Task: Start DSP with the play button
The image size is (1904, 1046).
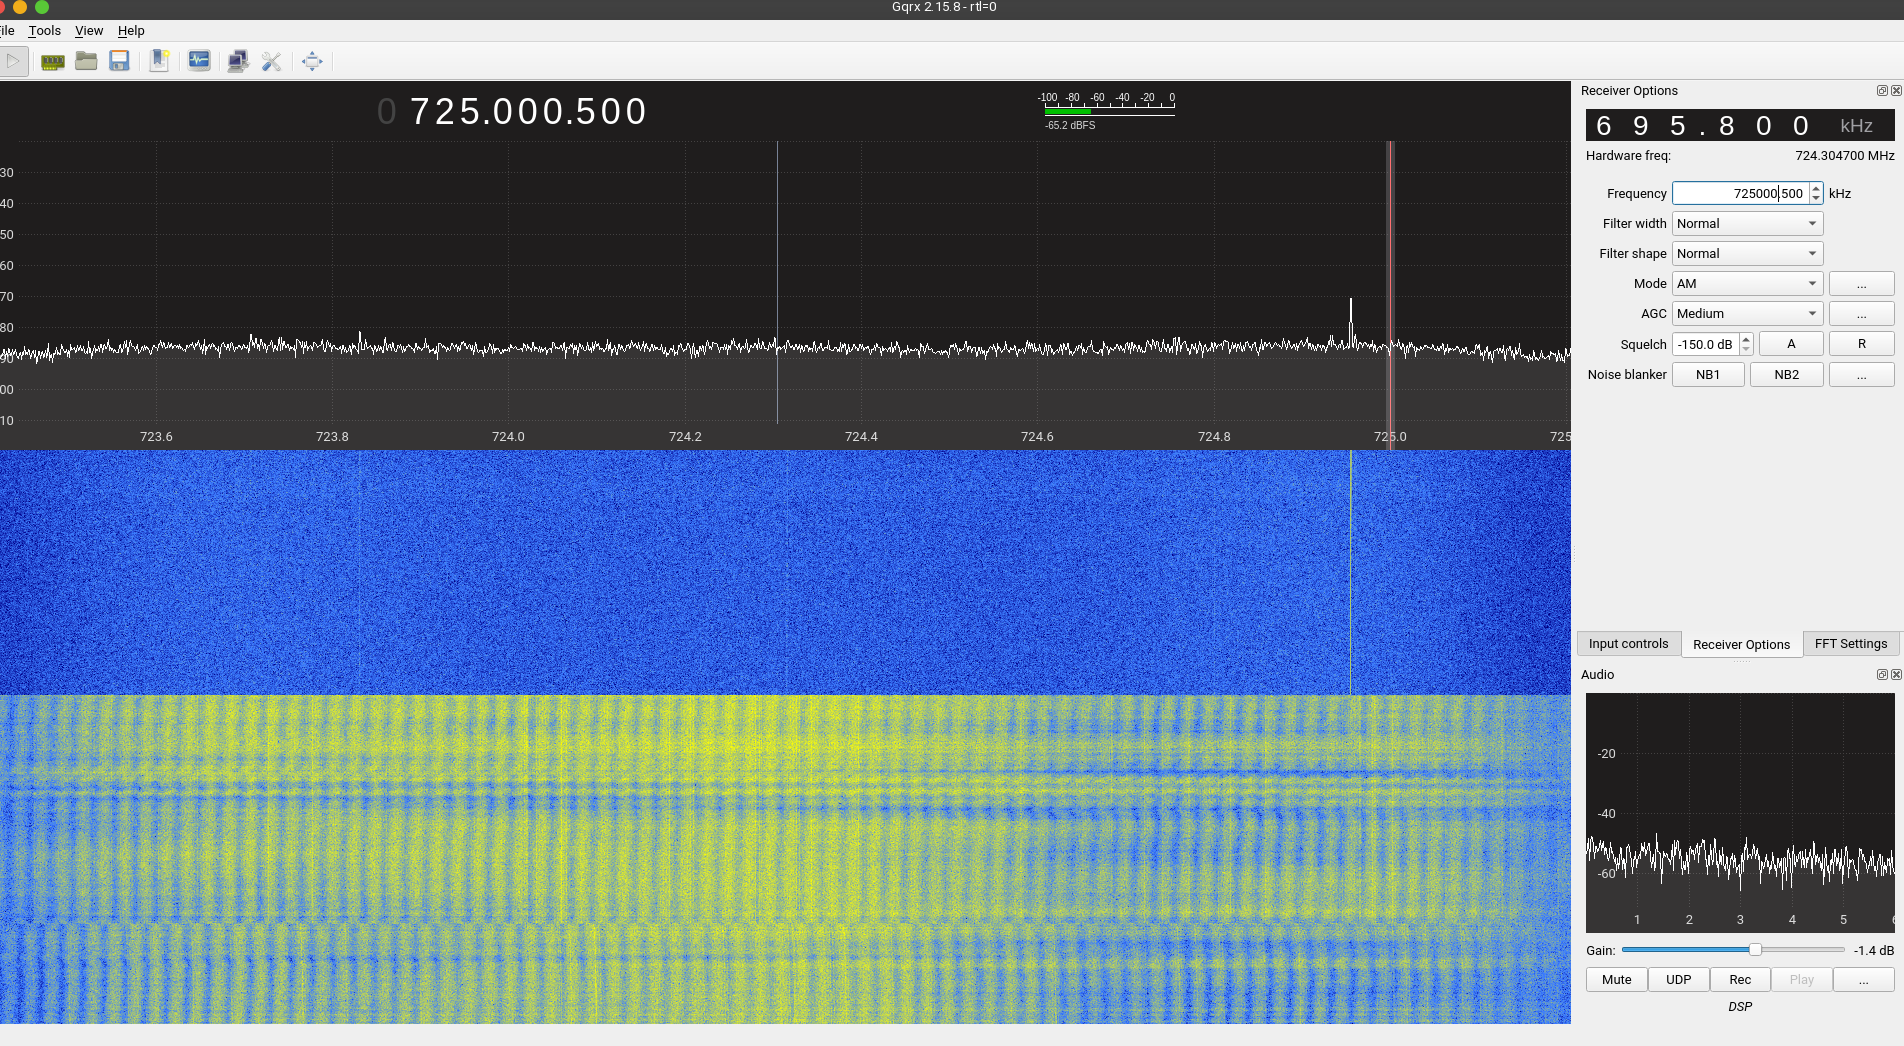Action: click(13, 61)
